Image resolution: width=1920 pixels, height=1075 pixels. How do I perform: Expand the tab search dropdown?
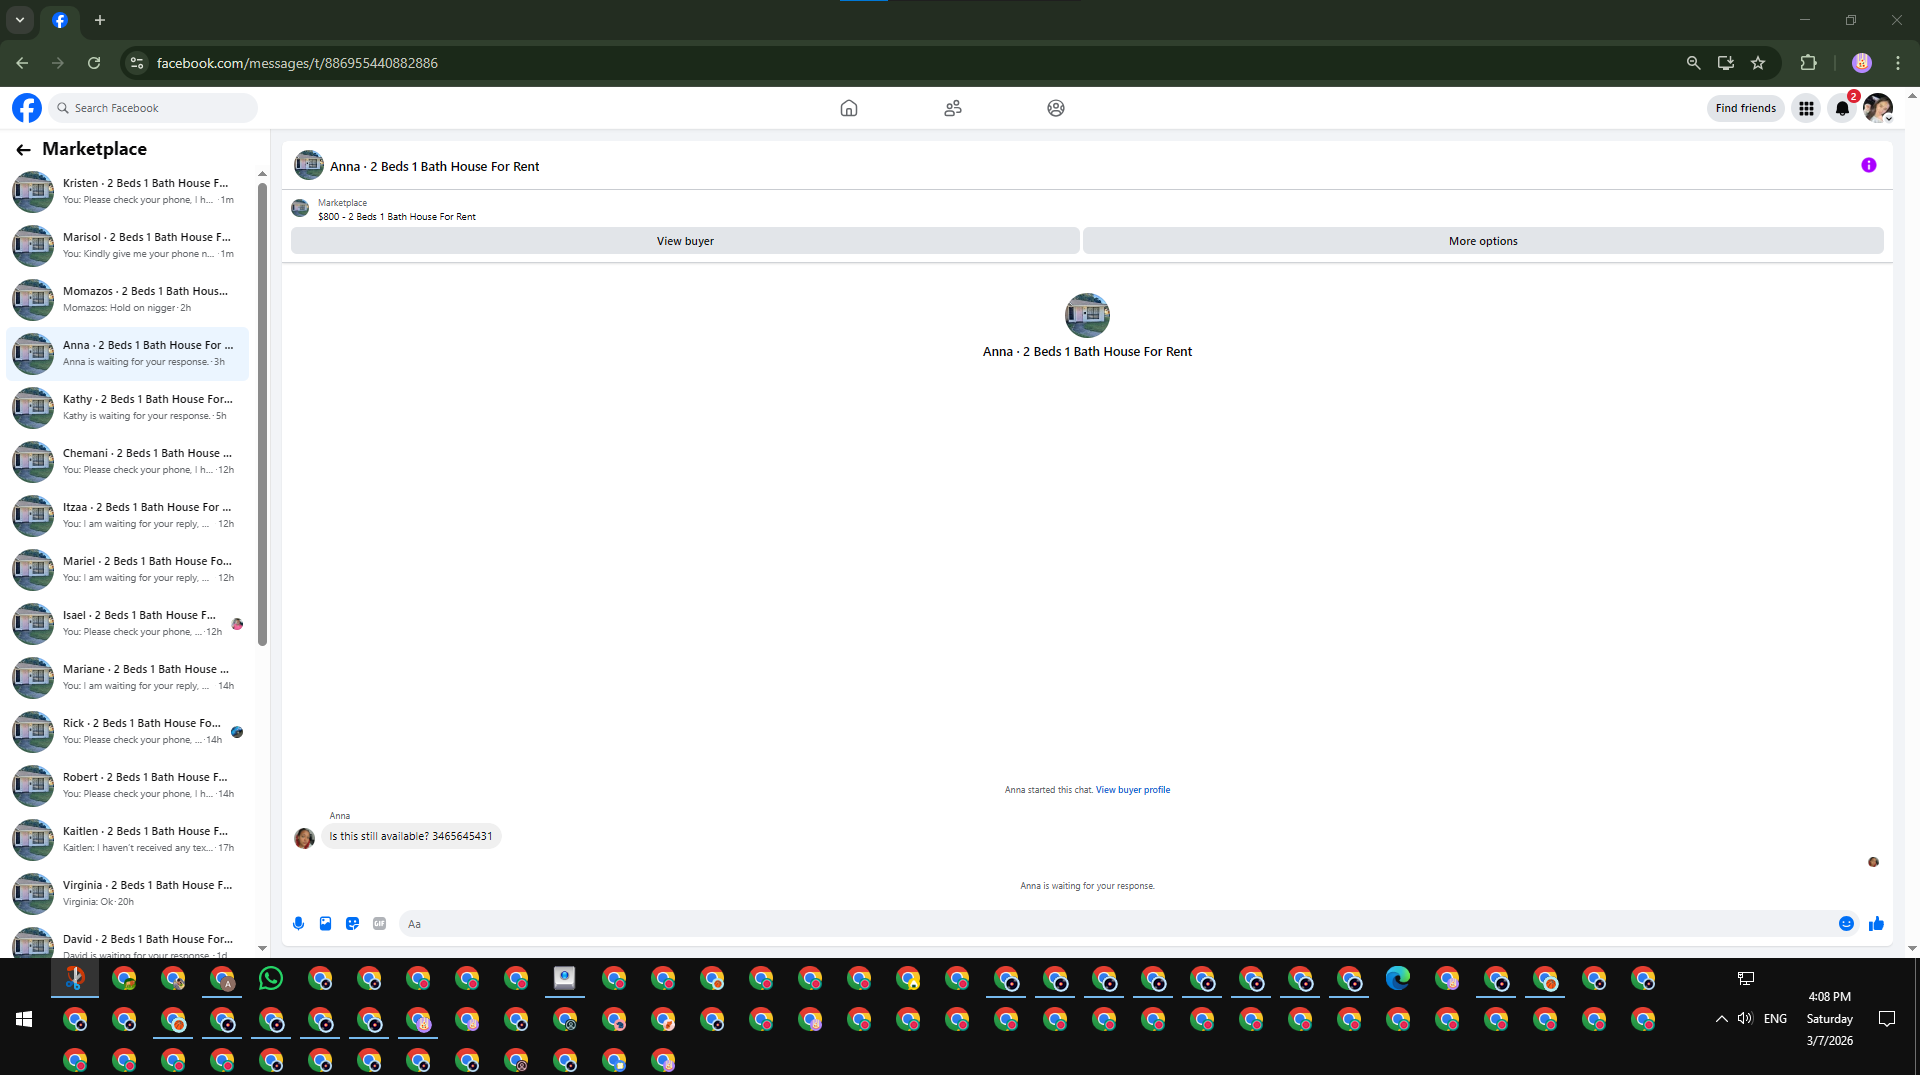[x=20, y=20]
